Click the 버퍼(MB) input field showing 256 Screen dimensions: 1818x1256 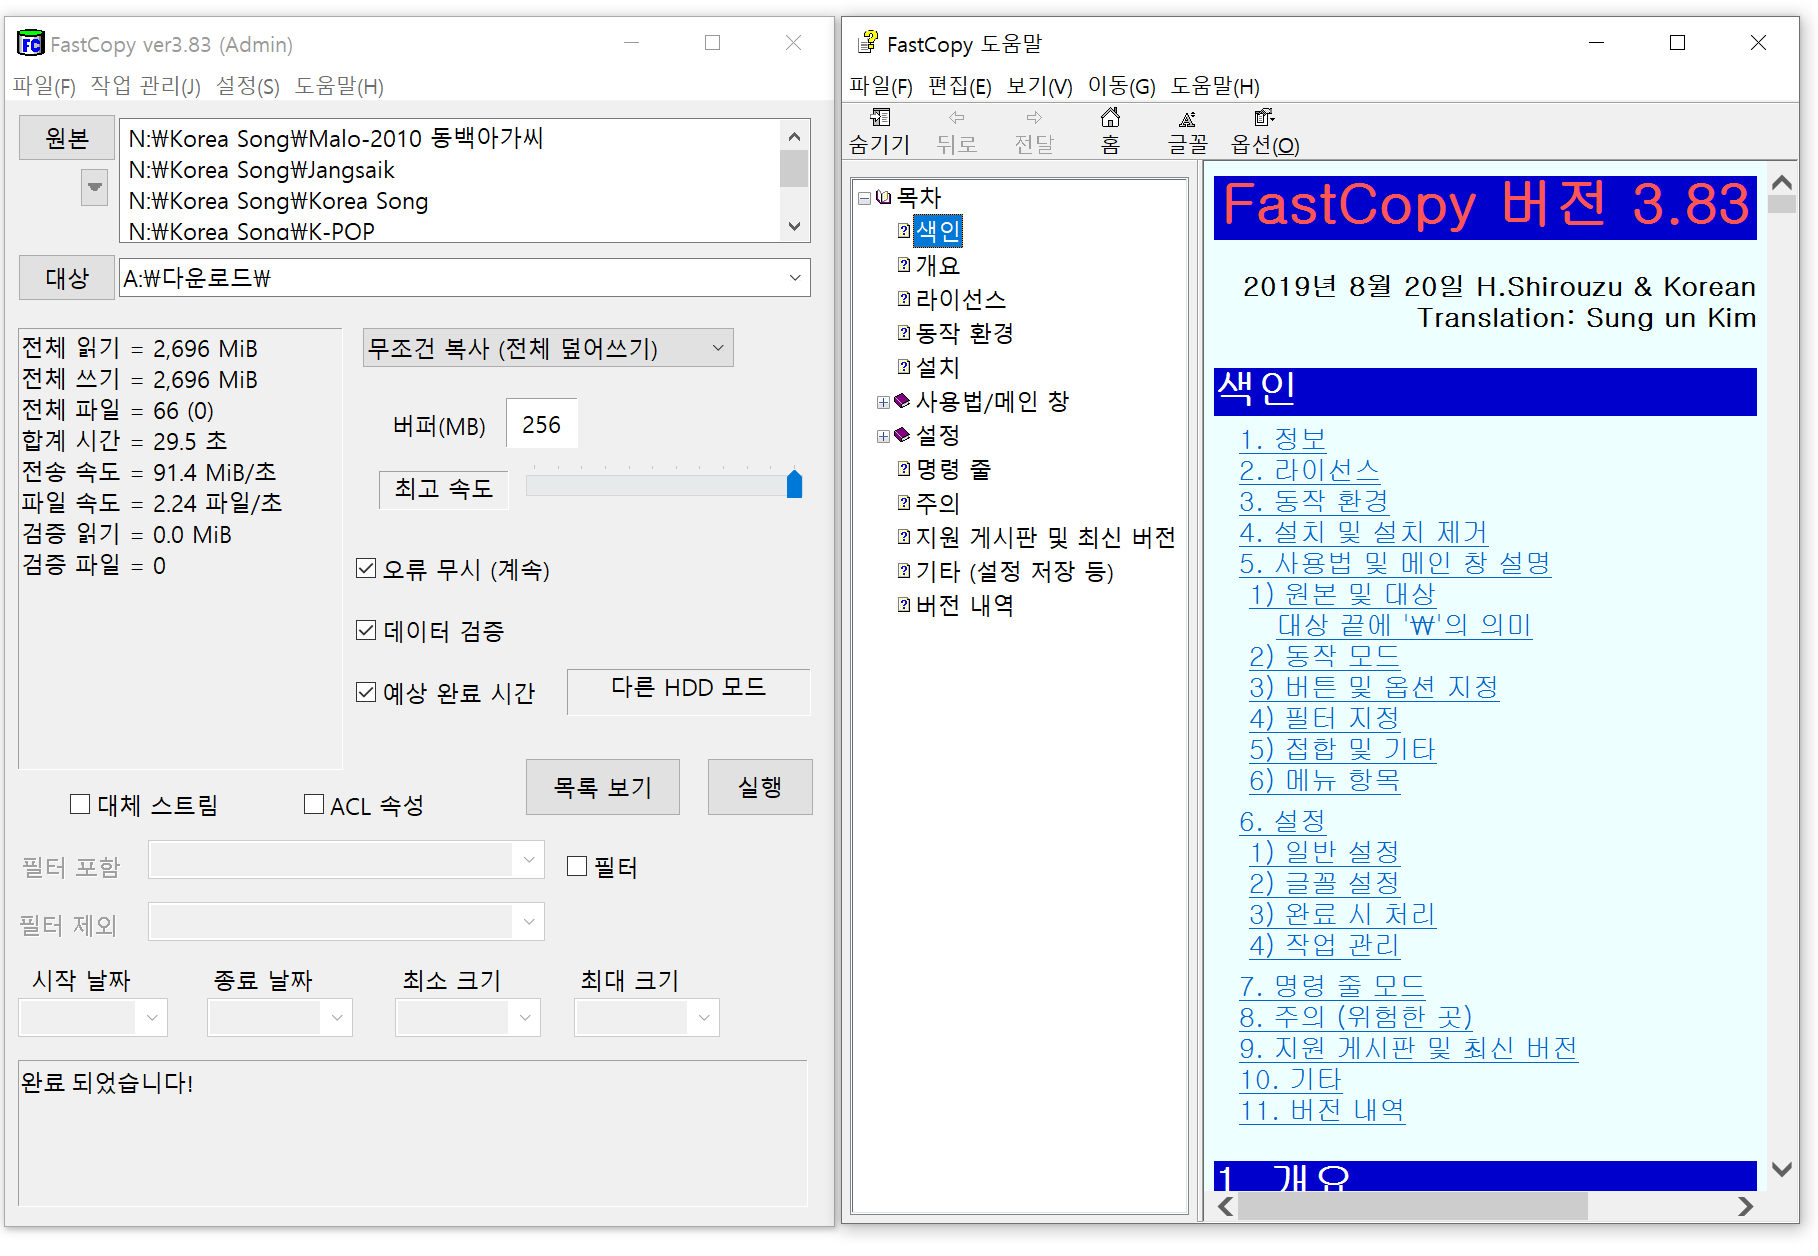[x=541, y=425]
